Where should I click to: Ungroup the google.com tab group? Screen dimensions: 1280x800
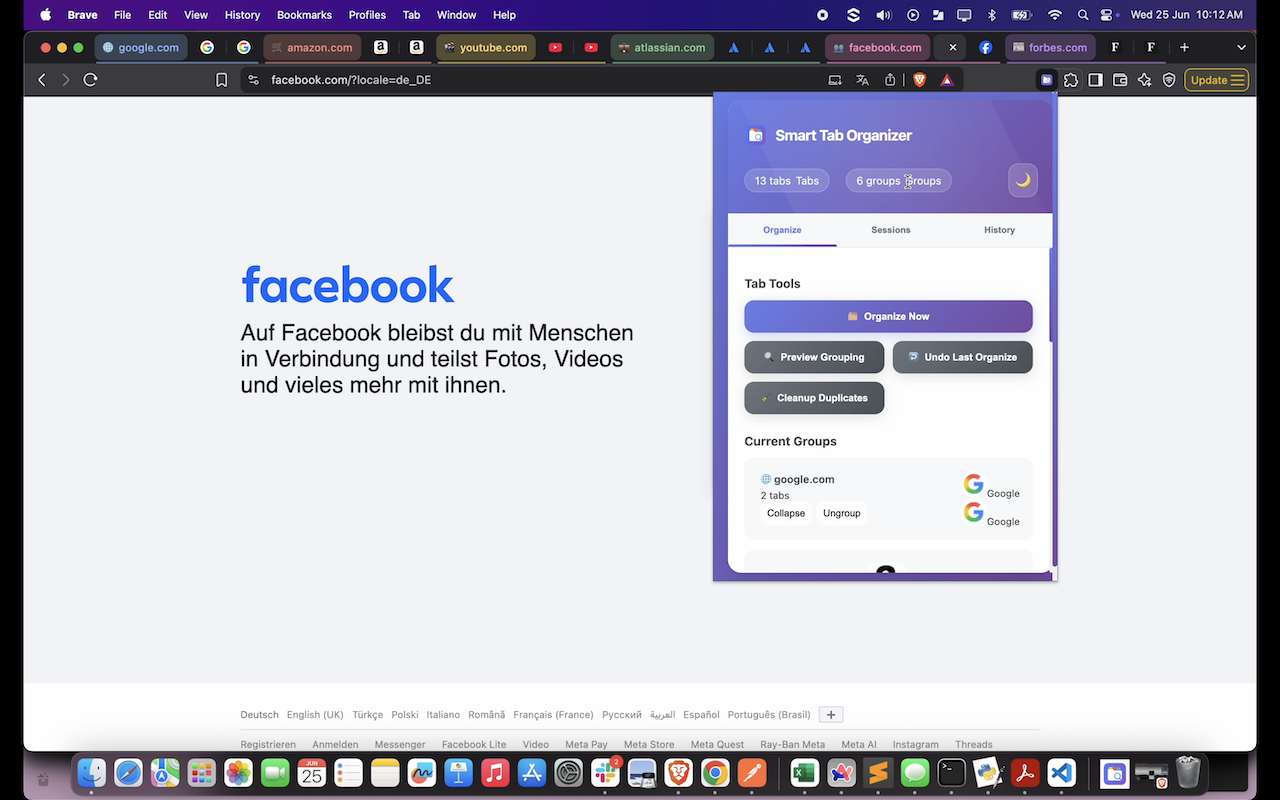click(842, 513)
